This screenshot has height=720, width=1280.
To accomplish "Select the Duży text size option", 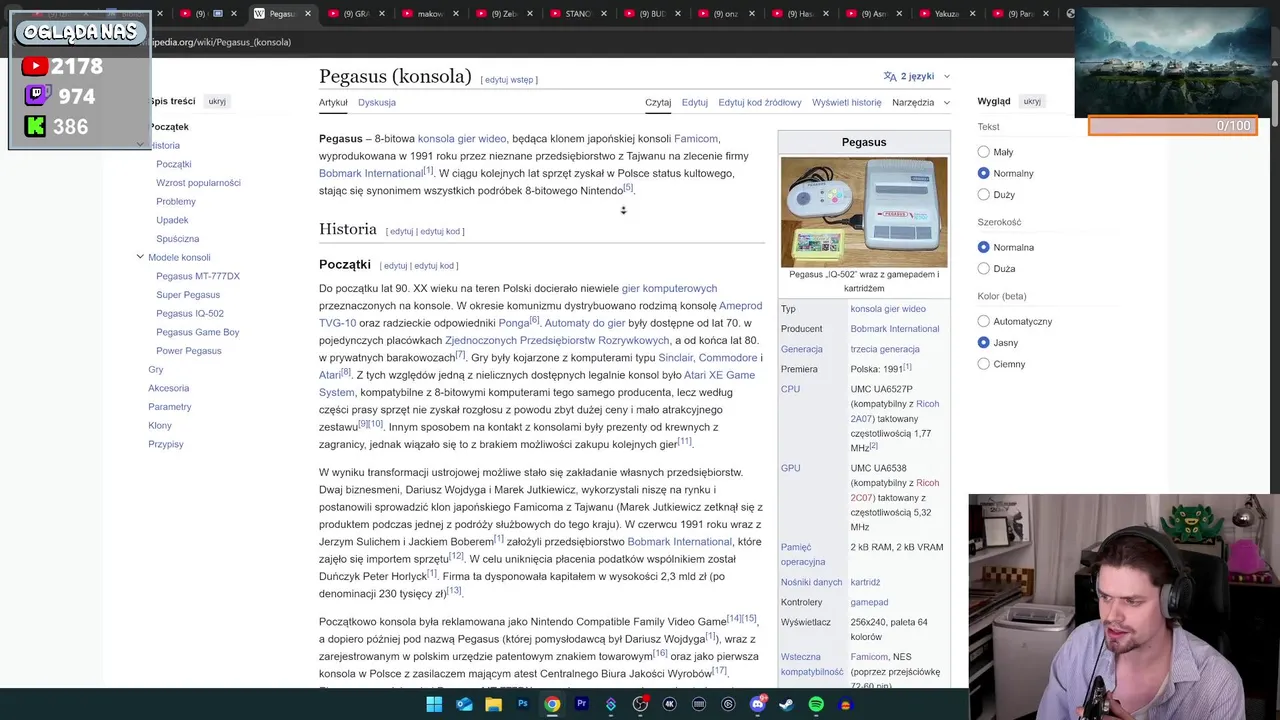I will [983, 194].
